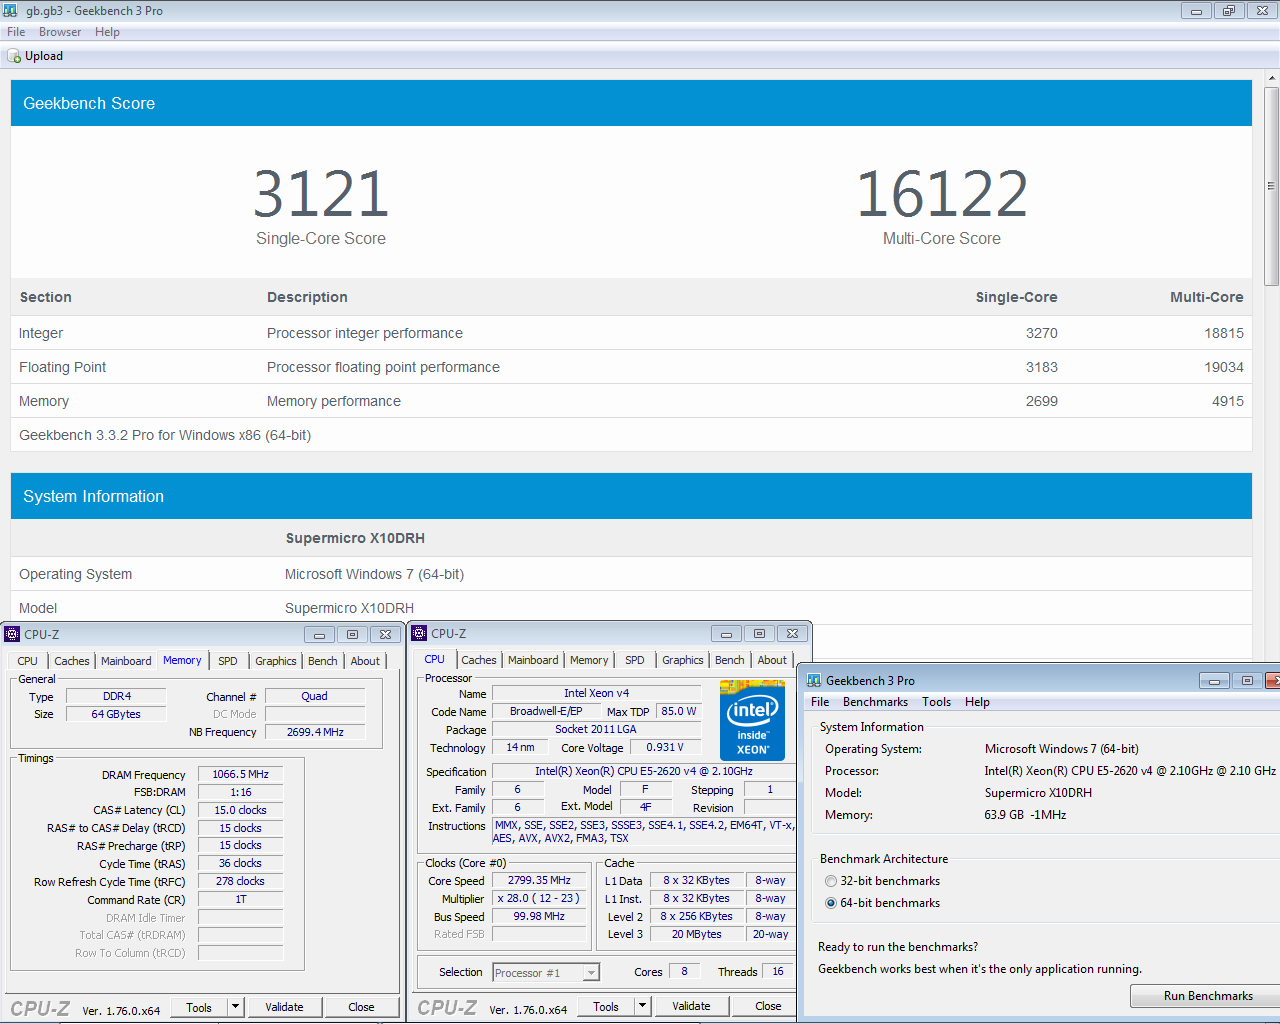
Task: Open Help menu in small Geekbench window
Action: 977,702
